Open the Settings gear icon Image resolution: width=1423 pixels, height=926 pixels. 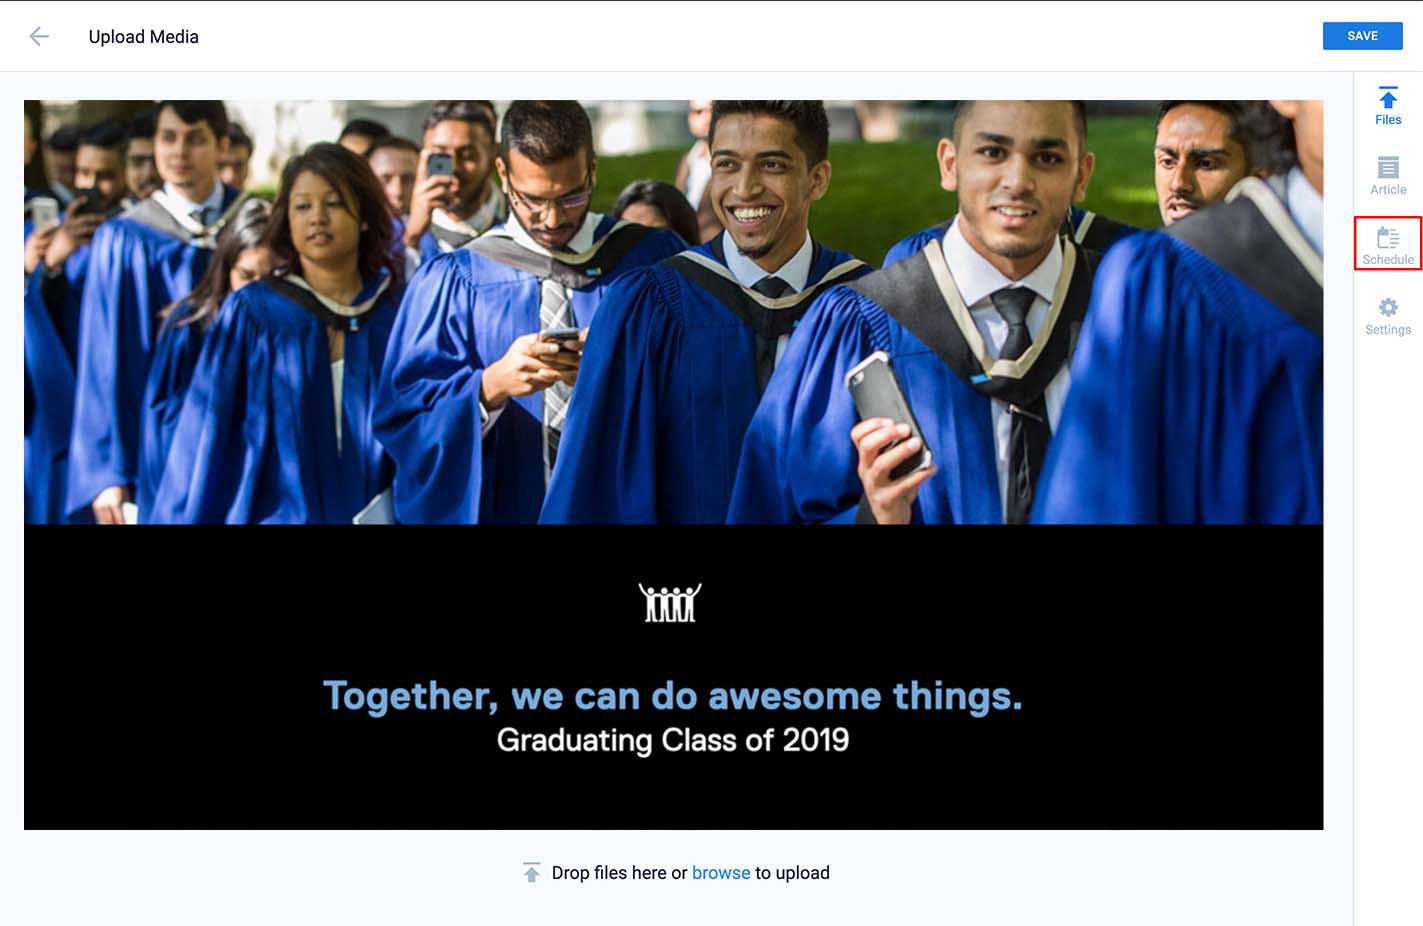1388,307
